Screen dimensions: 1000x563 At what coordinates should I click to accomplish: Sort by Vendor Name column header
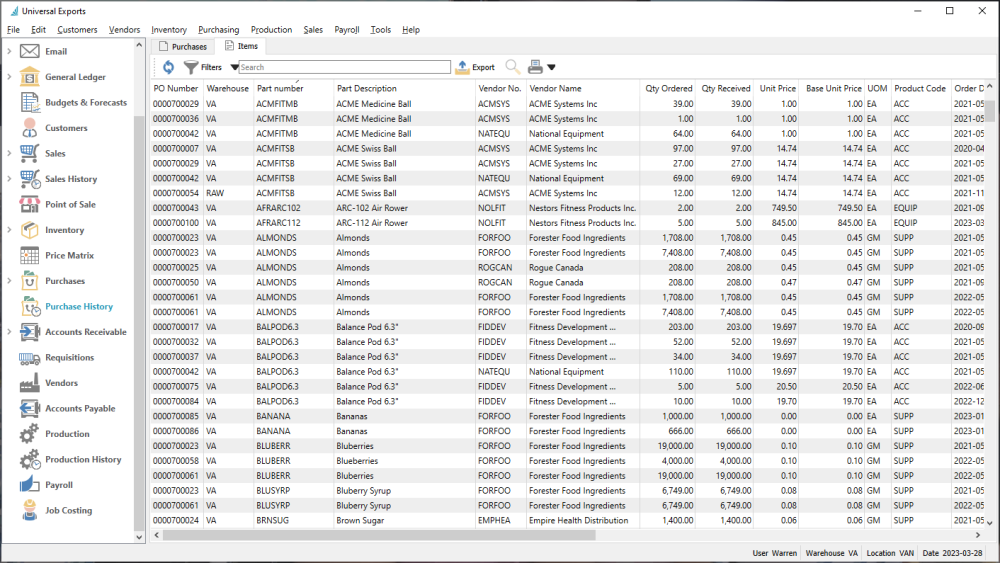(x=582, y=88)
